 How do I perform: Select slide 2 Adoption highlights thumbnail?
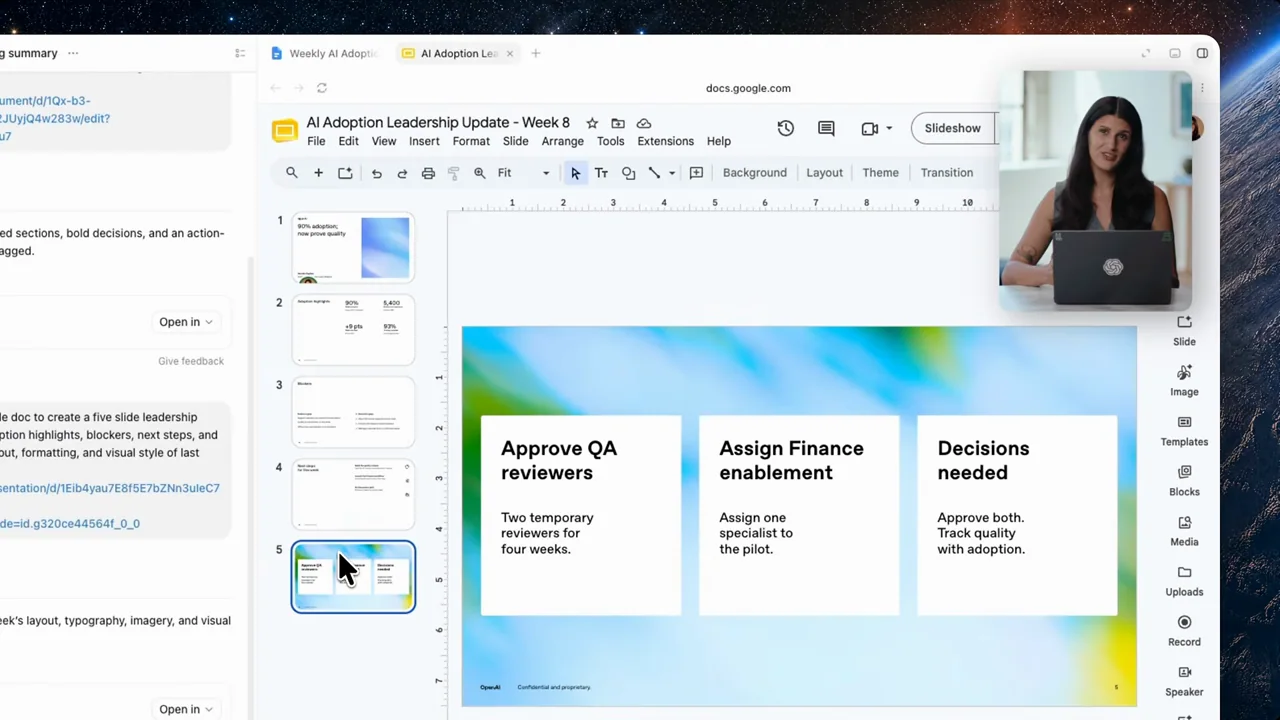(353, 330)
